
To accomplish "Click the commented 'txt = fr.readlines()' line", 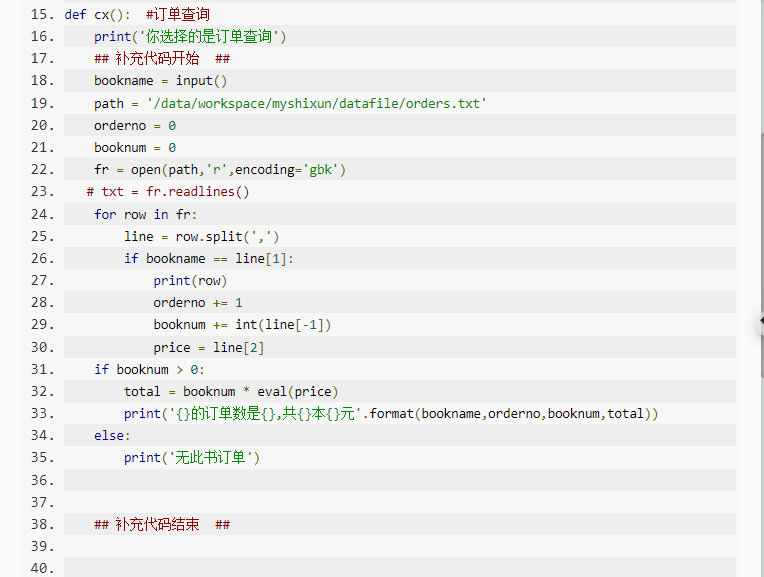I will 168,192.
